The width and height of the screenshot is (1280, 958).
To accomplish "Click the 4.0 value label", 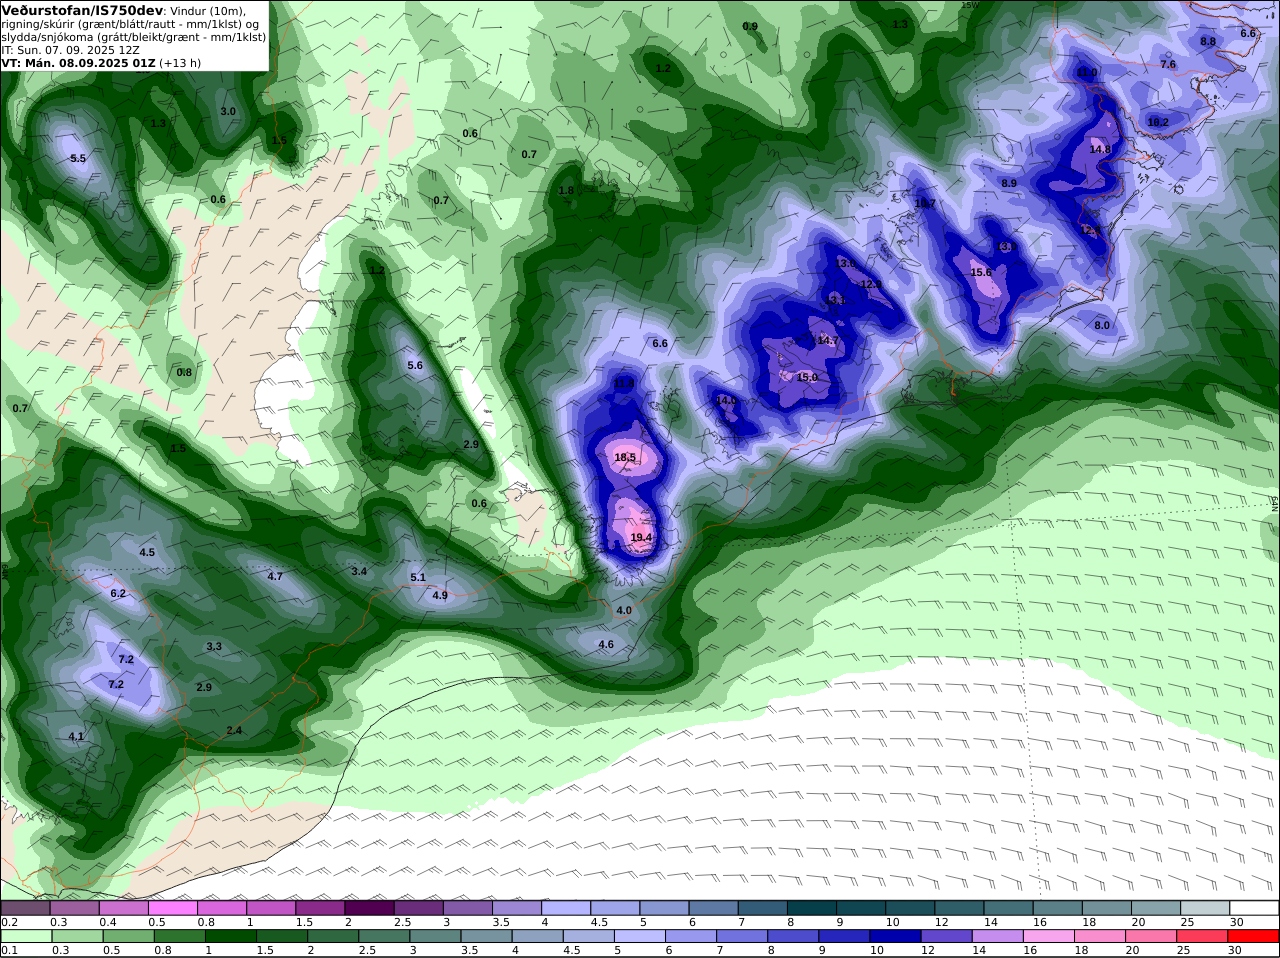I will click(624, 610).
